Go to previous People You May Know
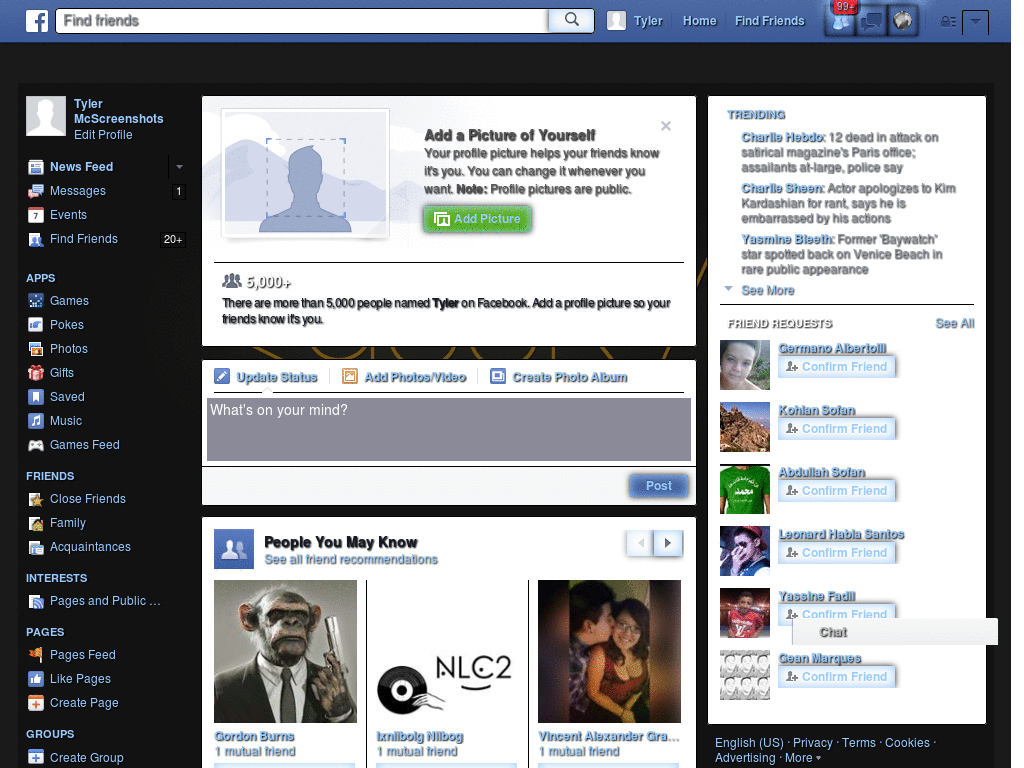 [641, 543]
